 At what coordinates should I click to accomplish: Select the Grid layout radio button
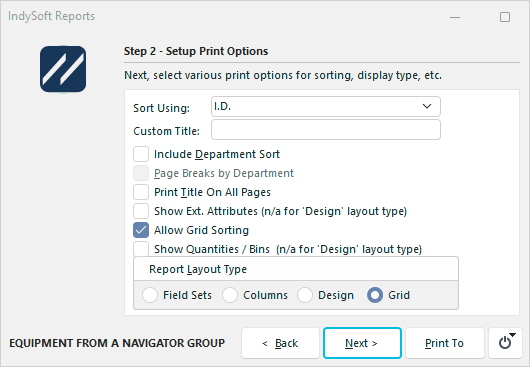pos(375,295)
